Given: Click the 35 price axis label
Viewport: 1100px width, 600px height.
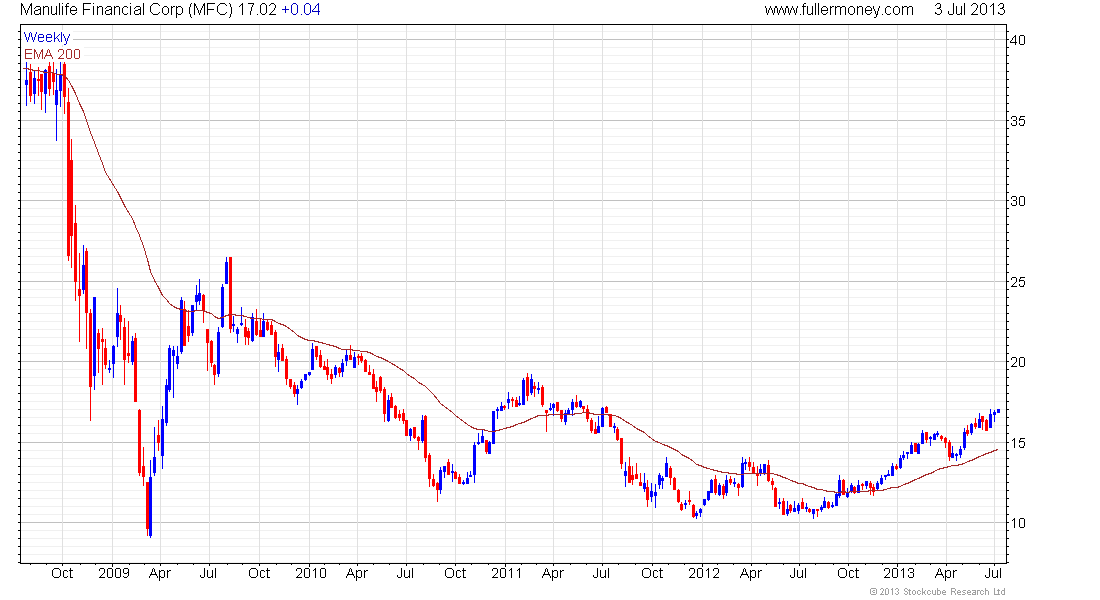Looking at the screenshot, I should [x=1017, y=121].
